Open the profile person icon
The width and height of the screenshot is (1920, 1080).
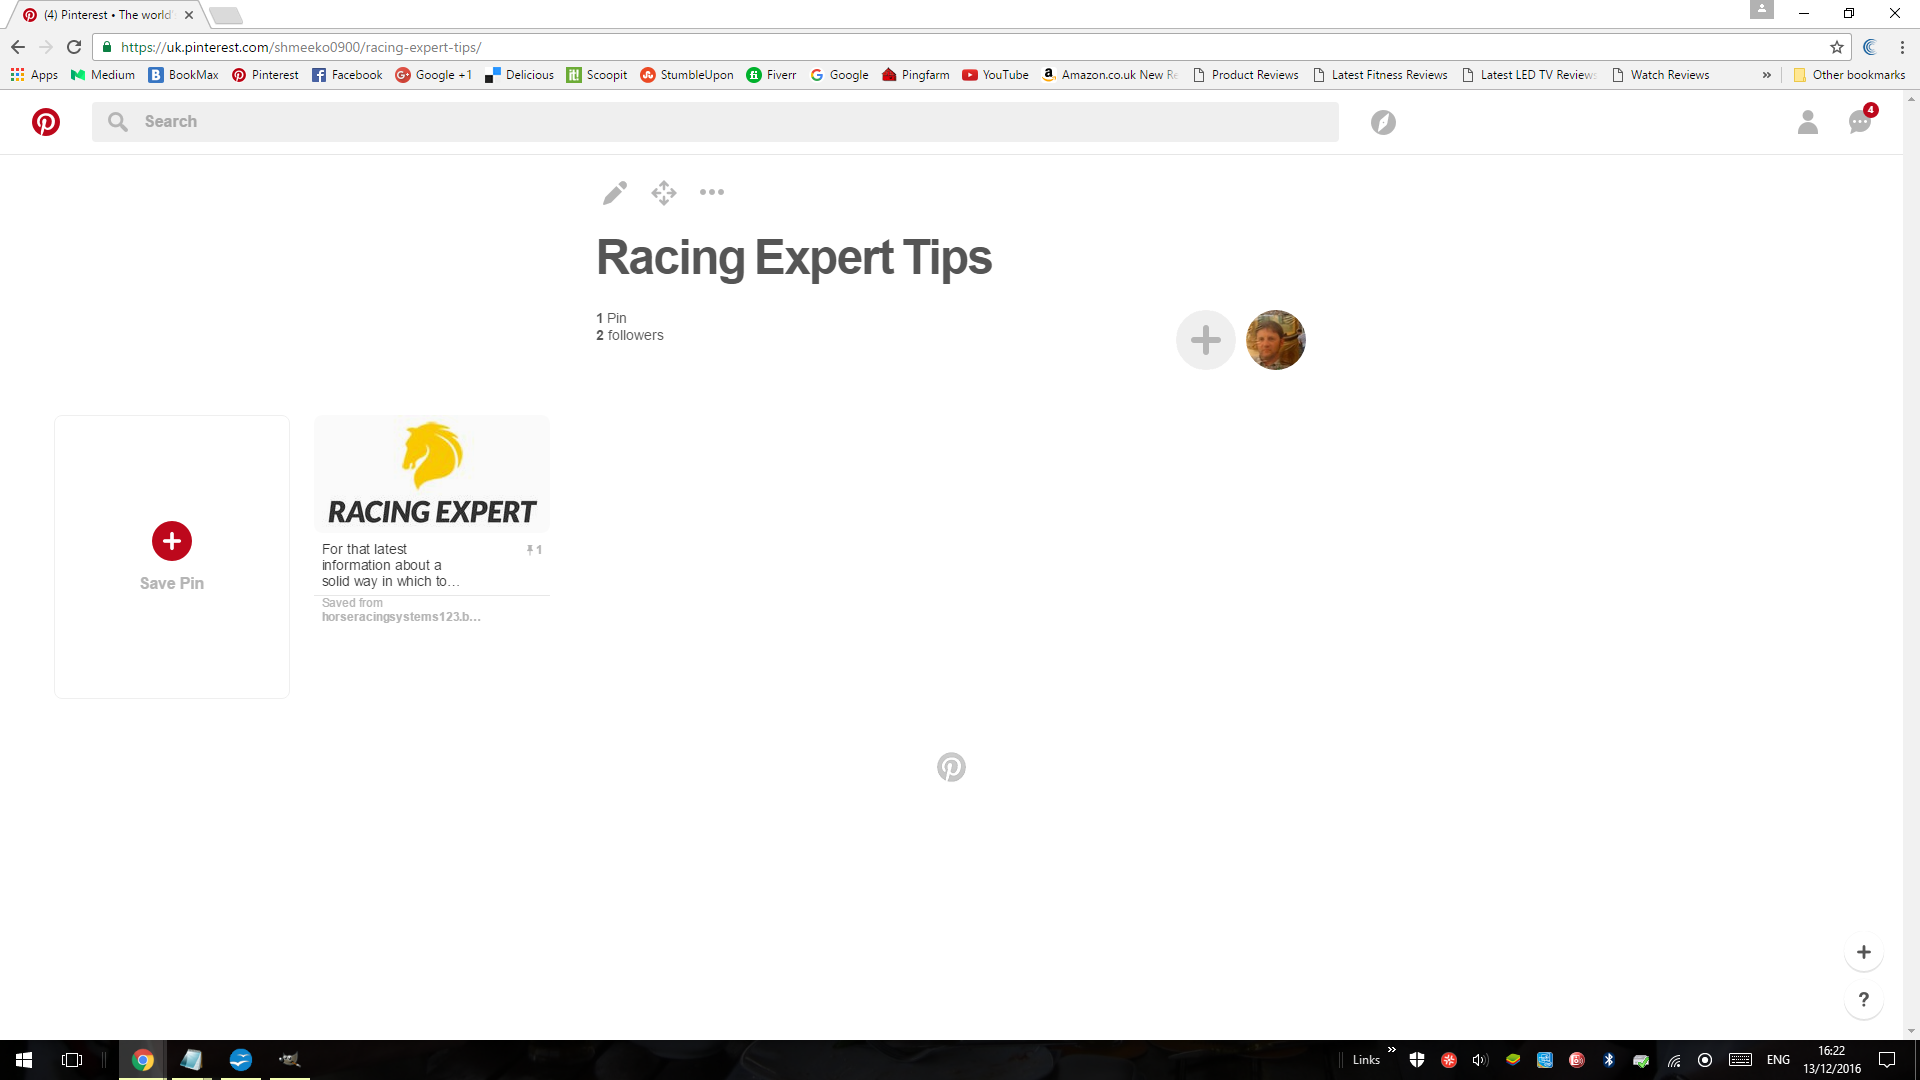tap(1807, 122)
